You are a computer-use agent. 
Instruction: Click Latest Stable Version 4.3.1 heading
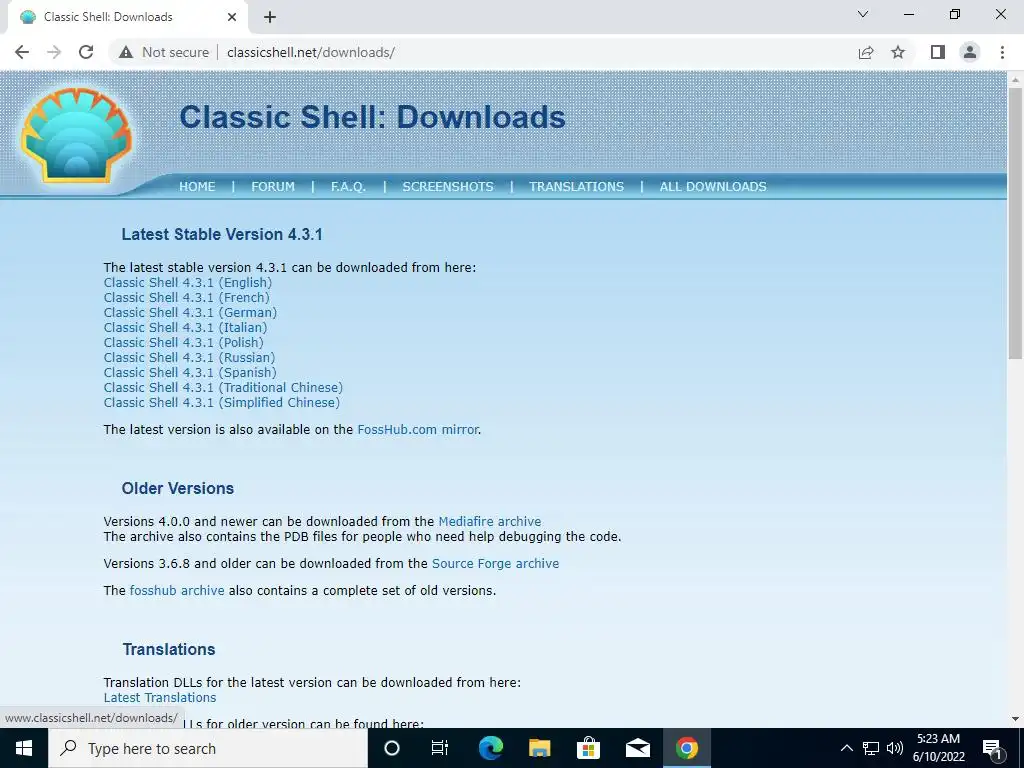tap(222, 234)
